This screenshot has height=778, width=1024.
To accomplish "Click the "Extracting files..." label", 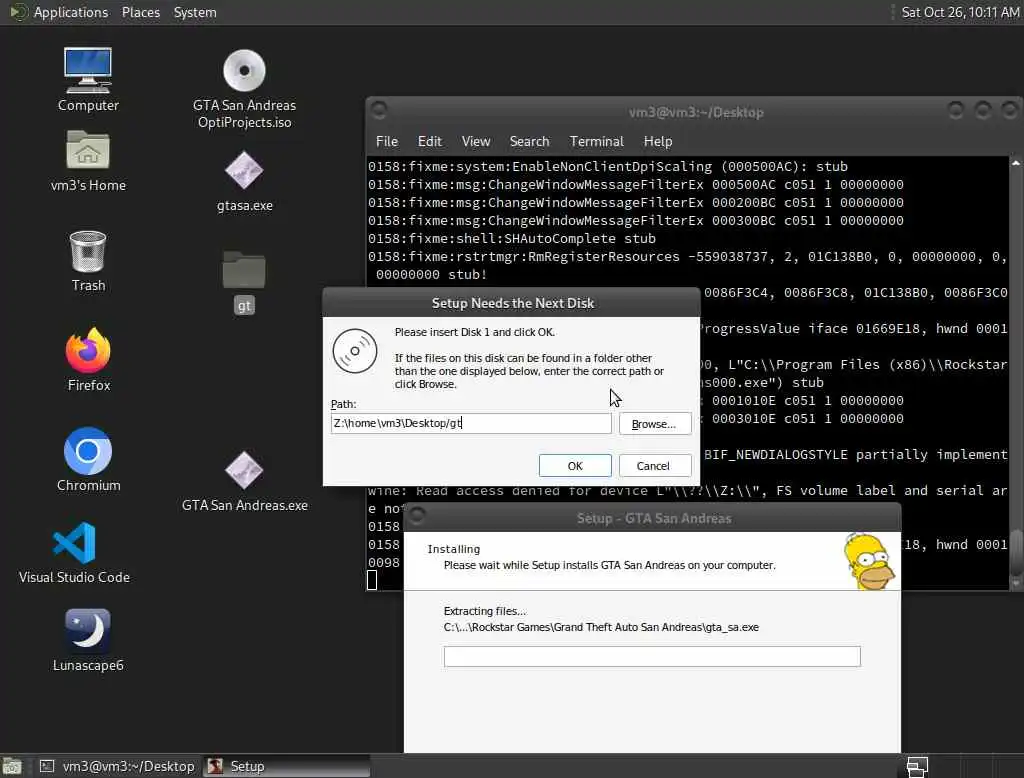I will tap(485, 611).
